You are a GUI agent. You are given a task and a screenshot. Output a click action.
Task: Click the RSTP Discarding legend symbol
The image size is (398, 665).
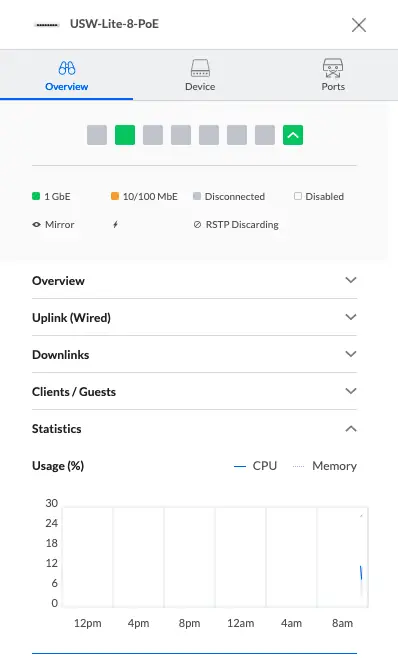197,225
